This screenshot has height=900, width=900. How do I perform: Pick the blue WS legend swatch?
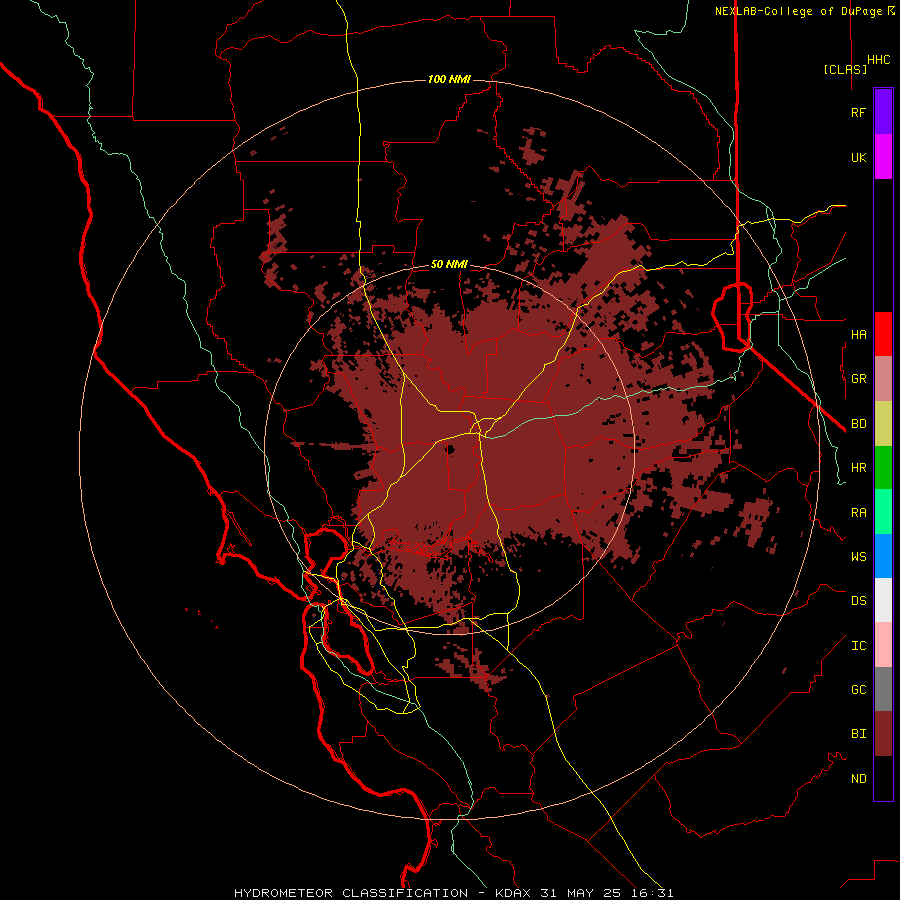click(x=883, y=556)
